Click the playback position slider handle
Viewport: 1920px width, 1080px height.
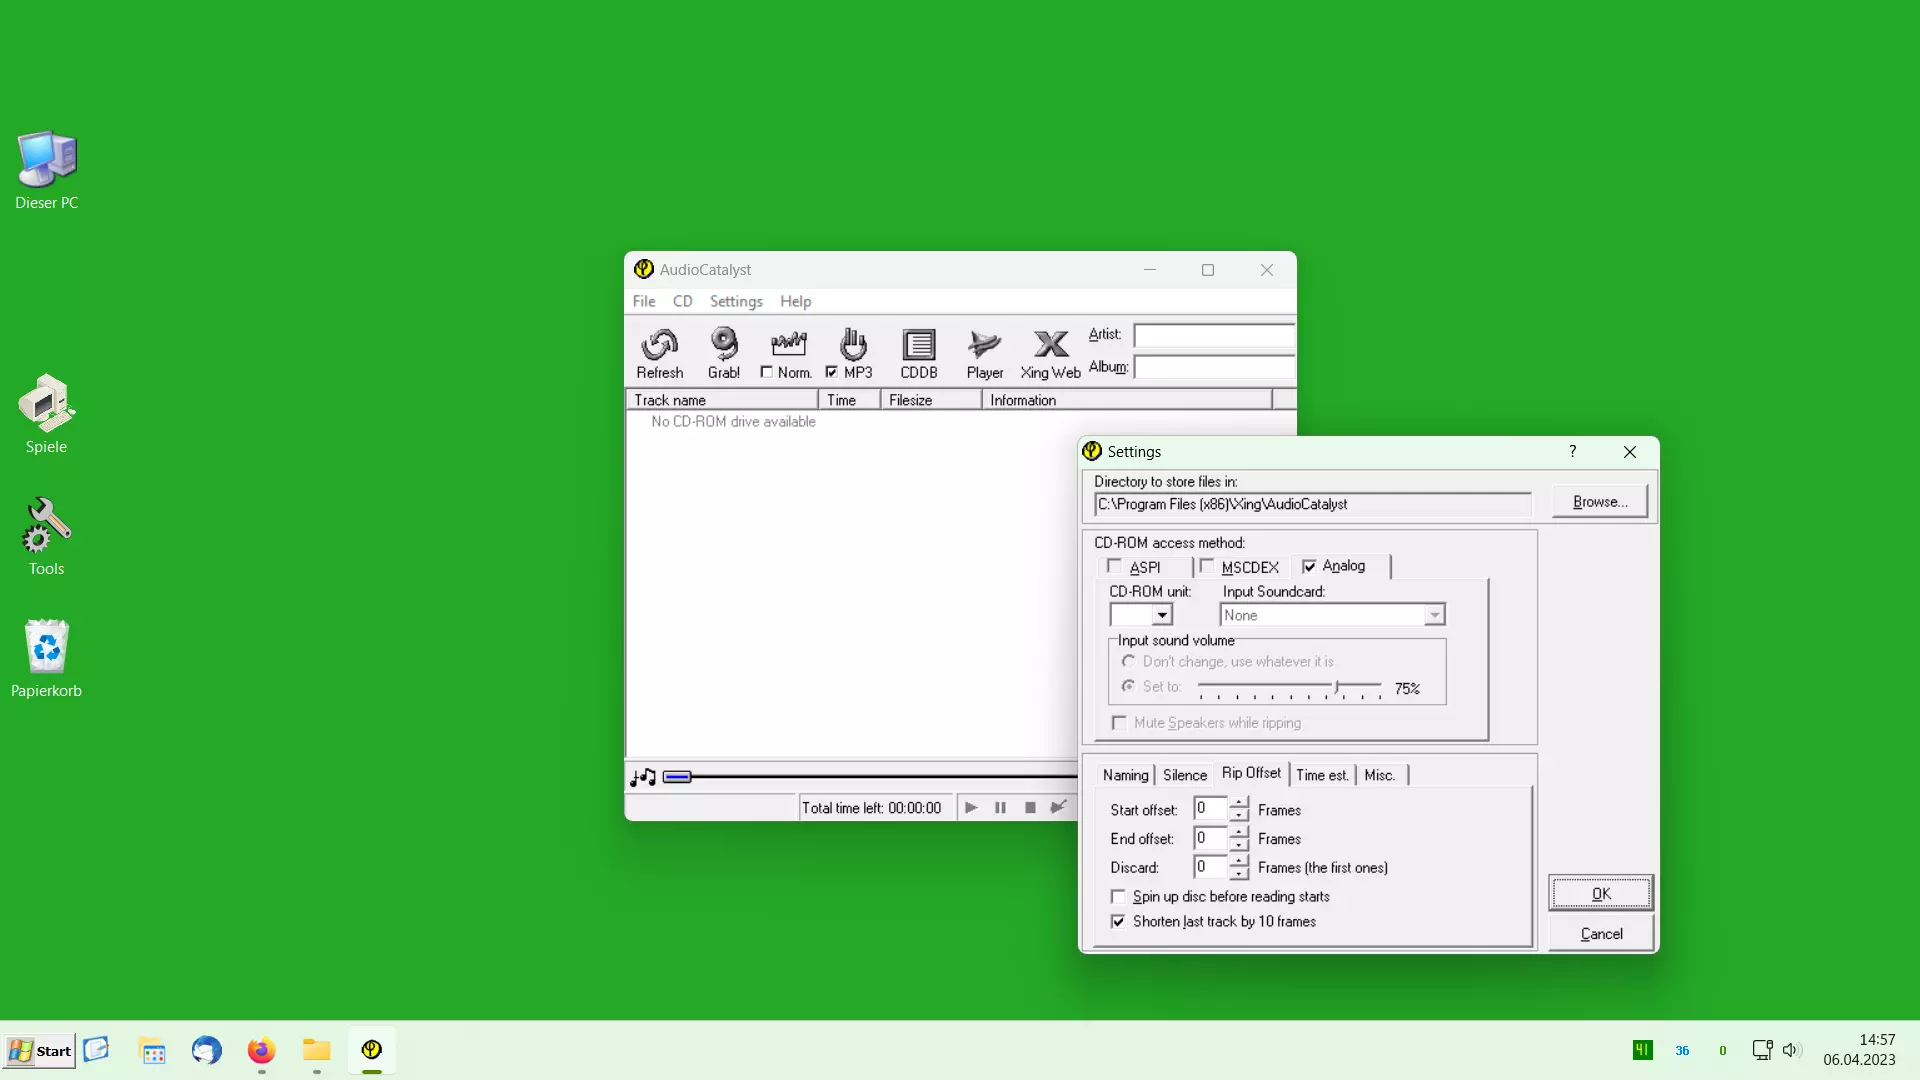677,777
